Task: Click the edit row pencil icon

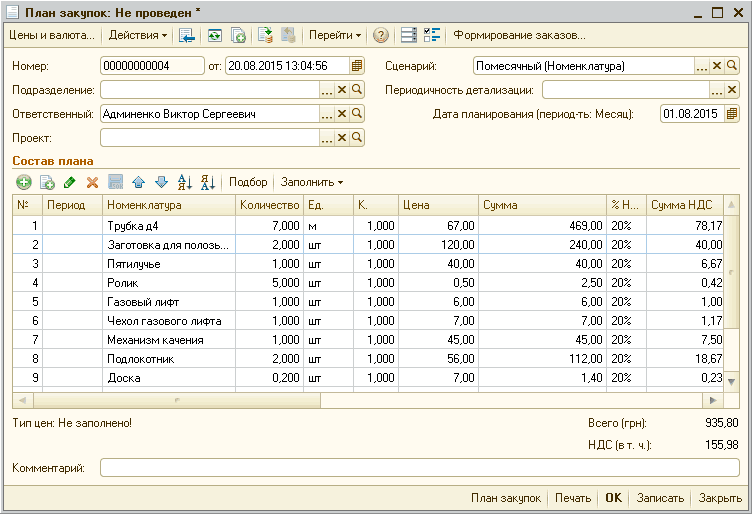Action: pyautogui.click(x=69, y=182)
